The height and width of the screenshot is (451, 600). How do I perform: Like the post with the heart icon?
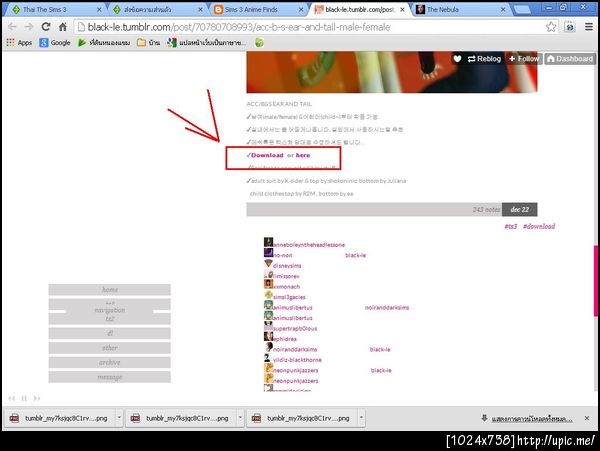(457, 59)
